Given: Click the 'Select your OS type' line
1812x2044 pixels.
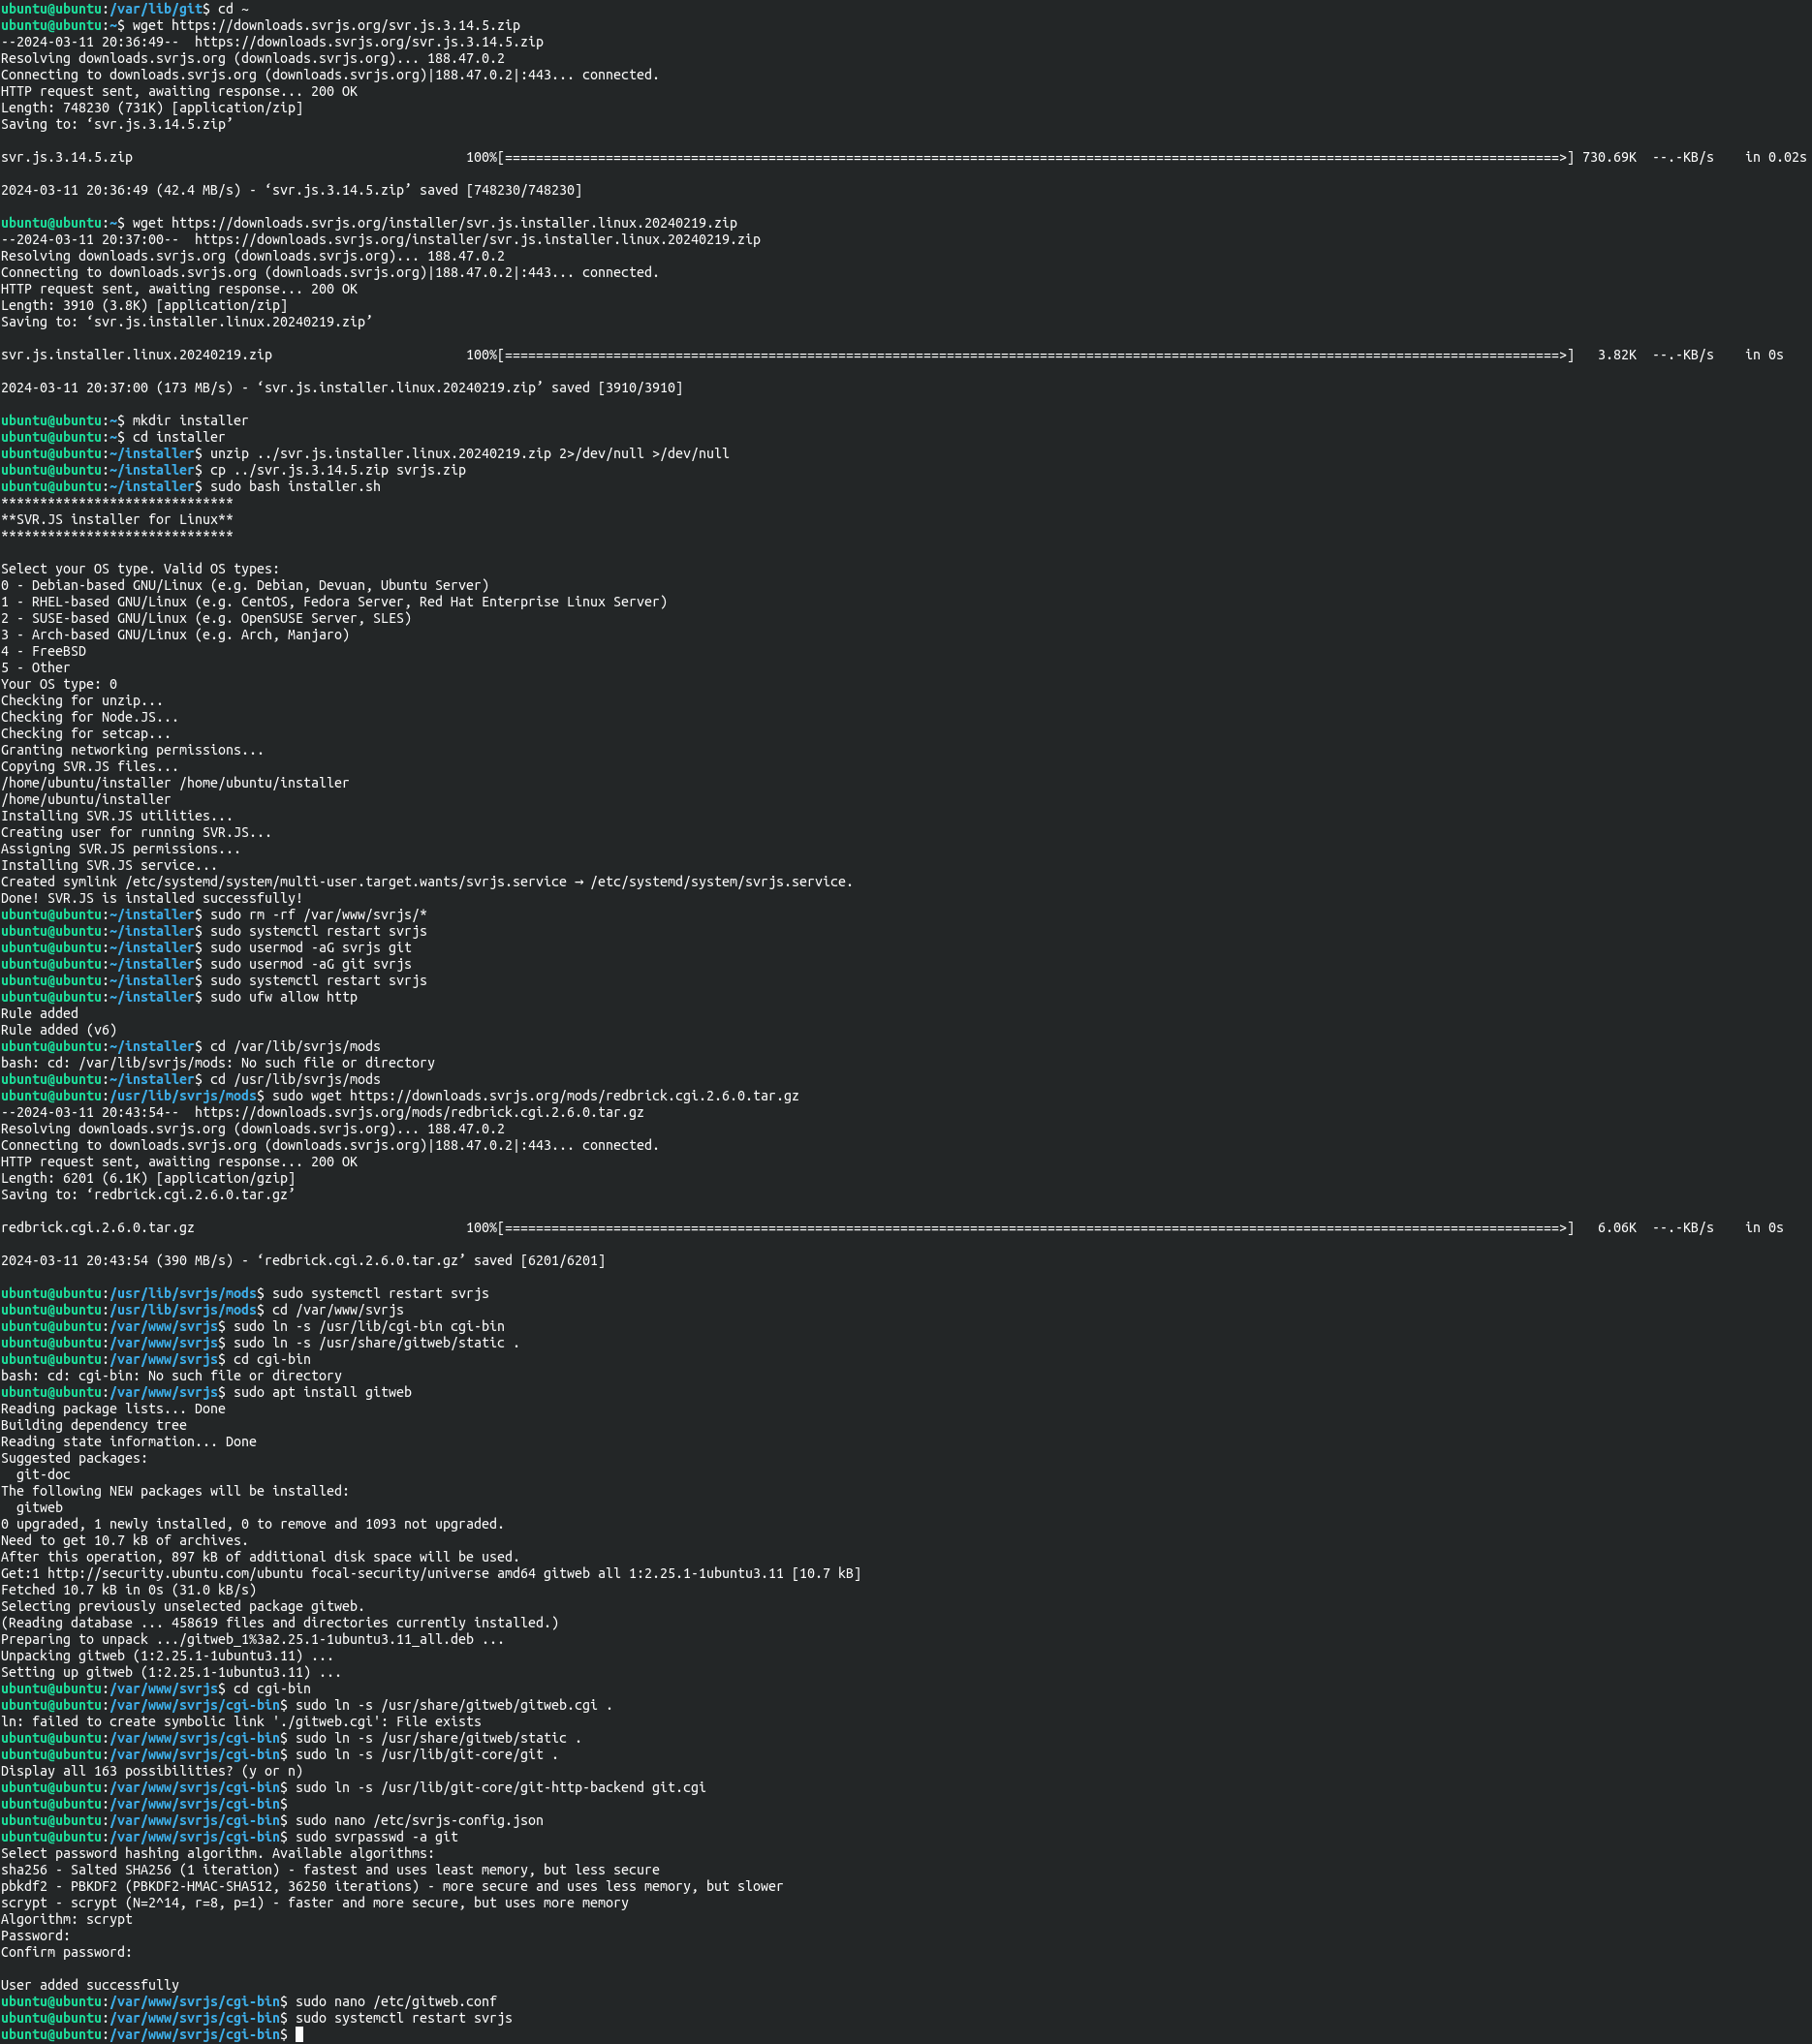Looking at the screenshot, I should tap(140, 569).
